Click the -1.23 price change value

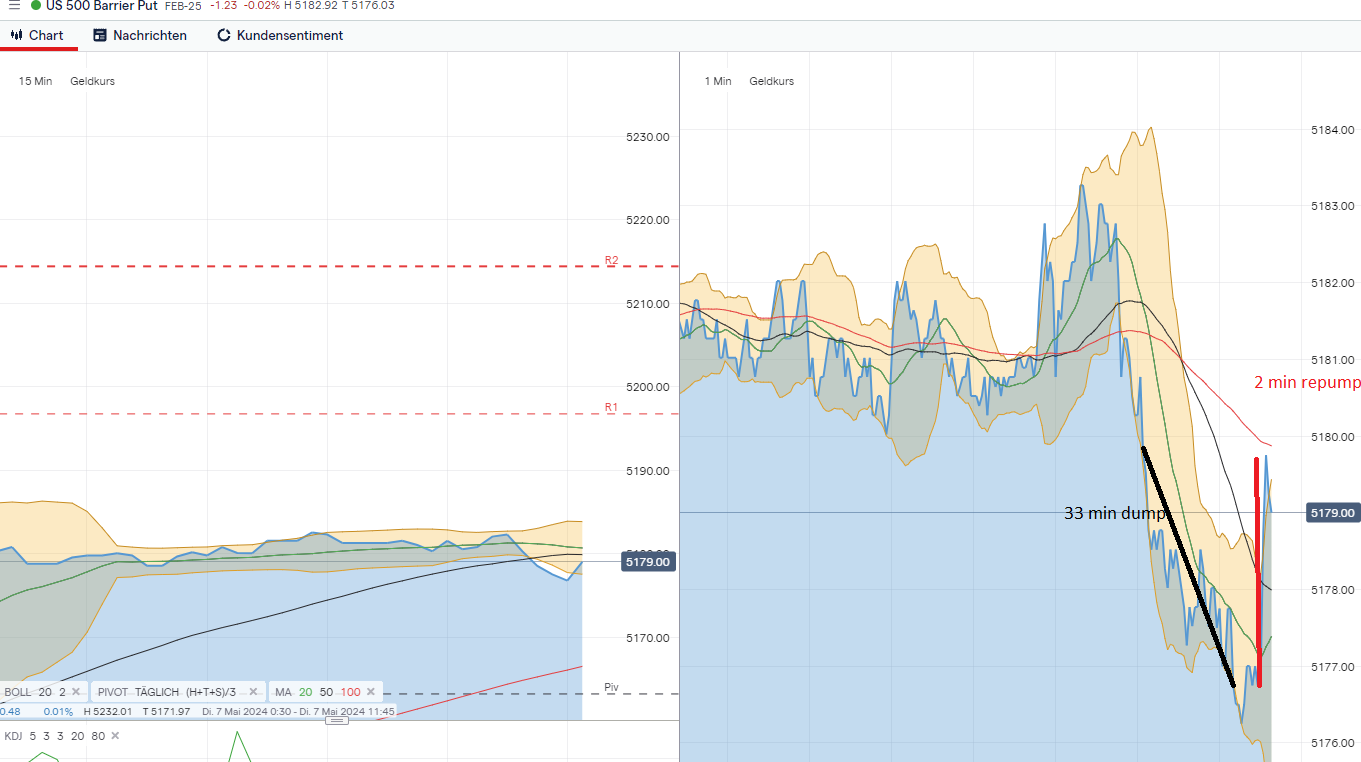click(224, 5)
